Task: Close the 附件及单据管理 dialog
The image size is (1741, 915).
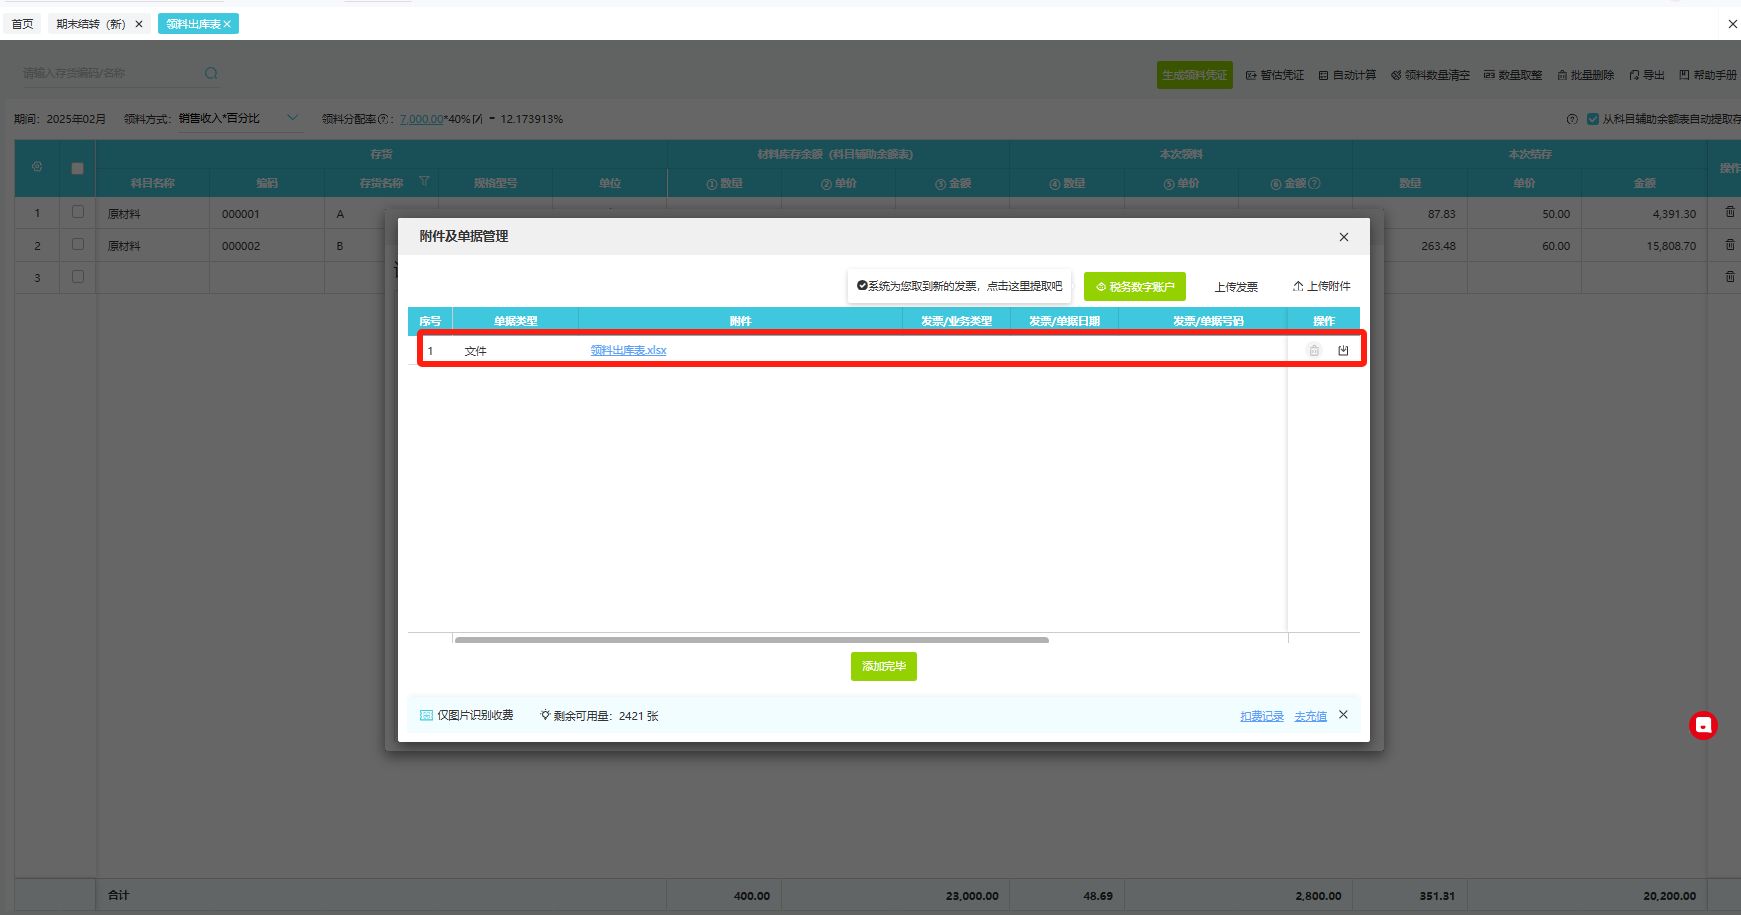Action: tap(1343, 237)
